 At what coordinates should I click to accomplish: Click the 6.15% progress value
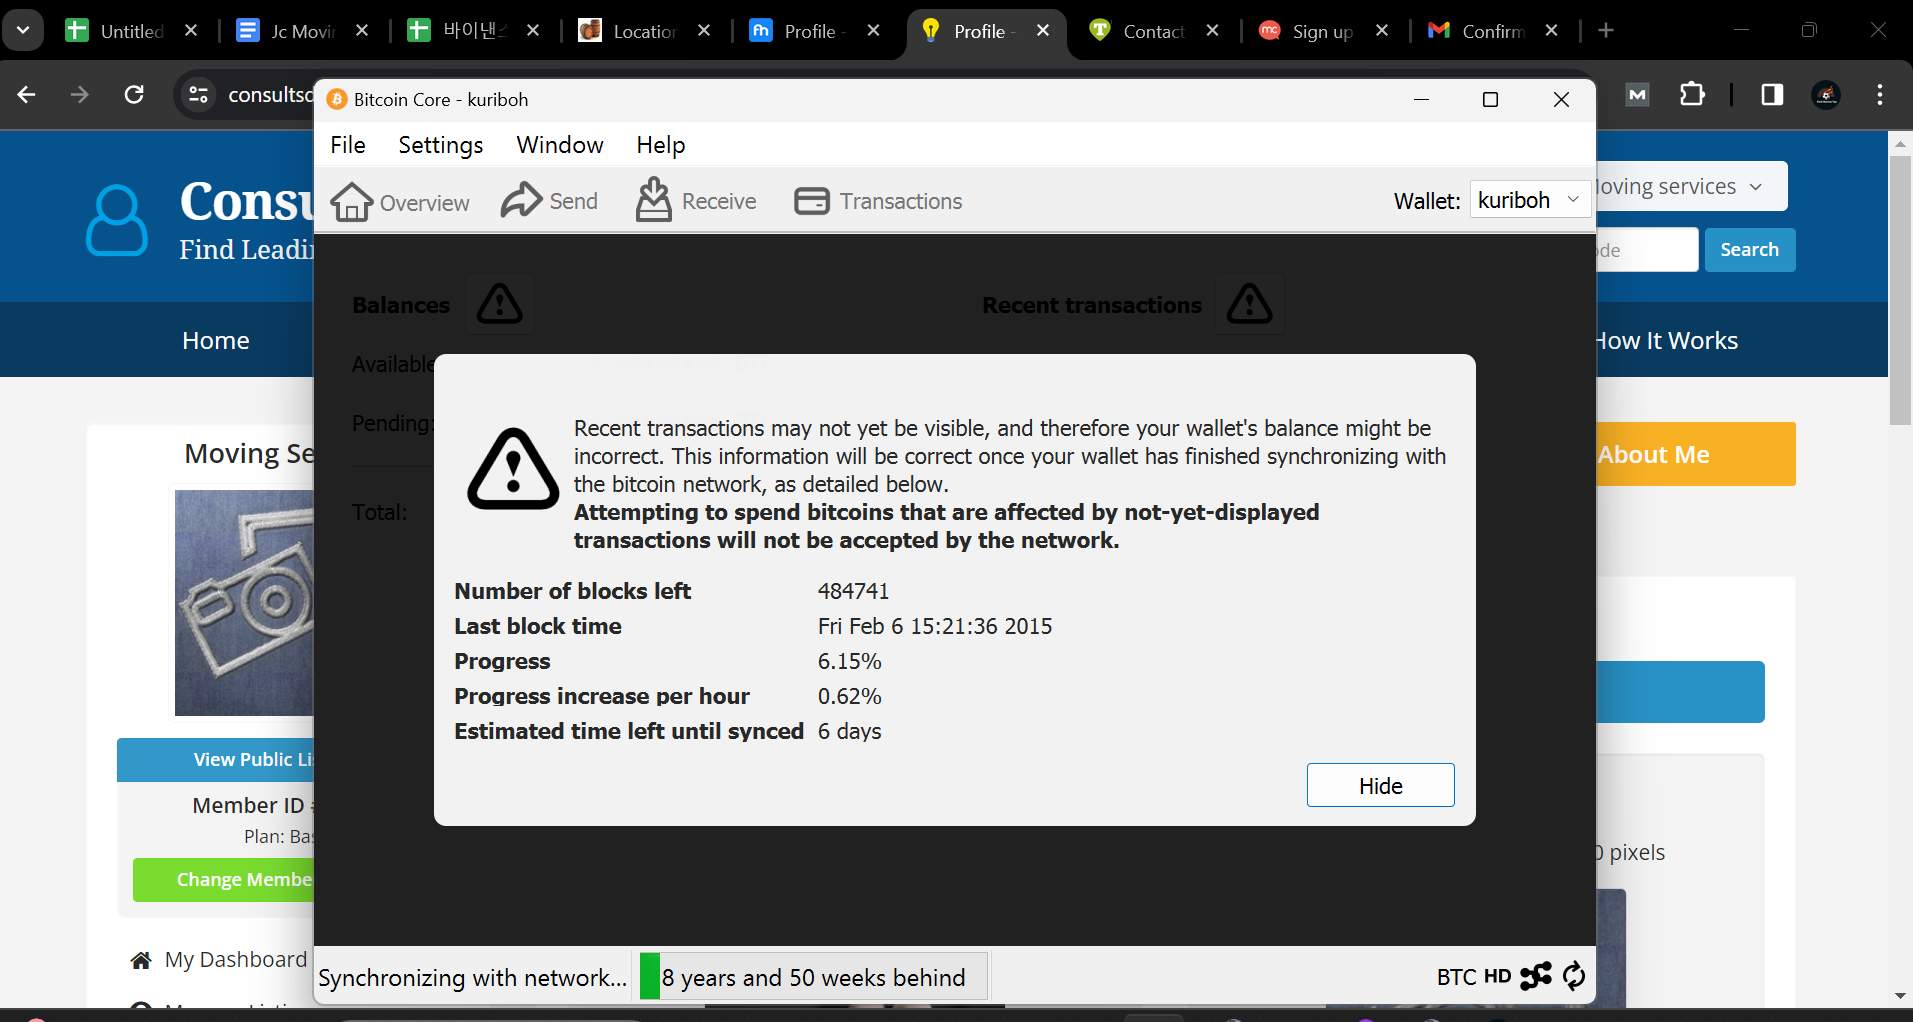849,661
